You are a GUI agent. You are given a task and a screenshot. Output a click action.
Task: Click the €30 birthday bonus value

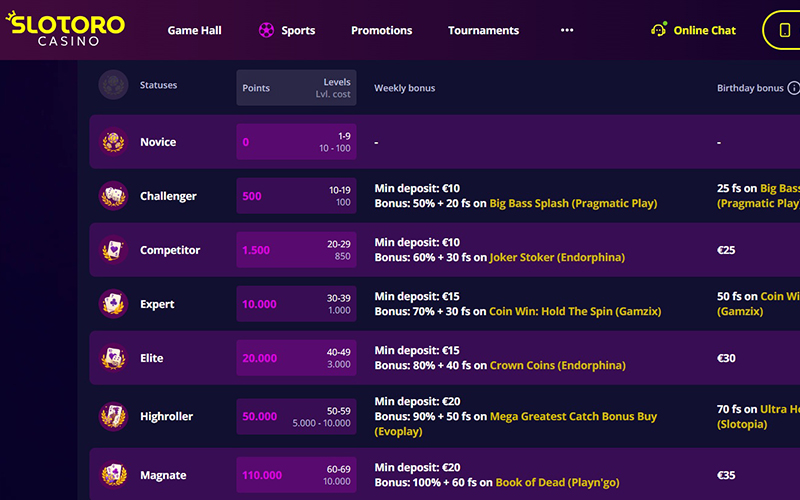click(726, 358)
